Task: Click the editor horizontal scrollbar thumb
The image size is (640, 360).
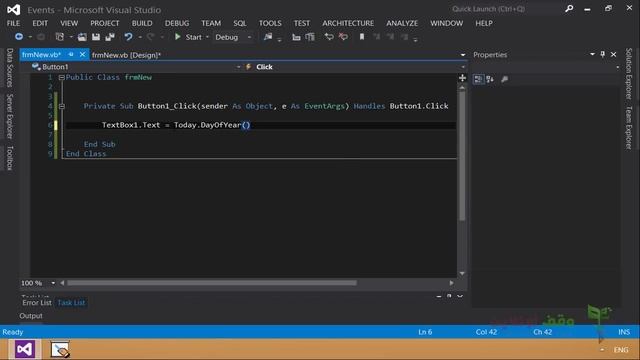Action: point(212,283)
